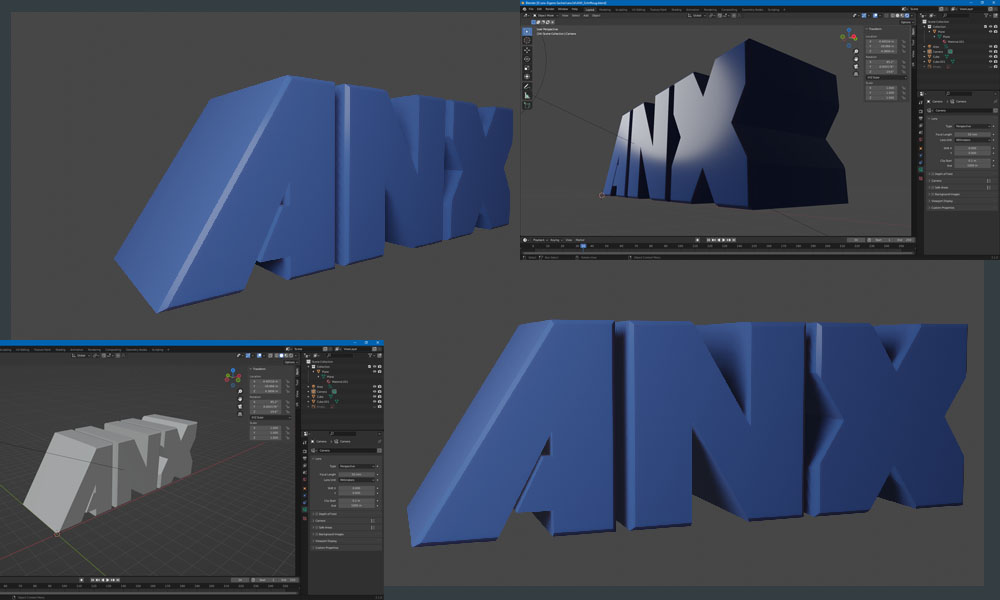The height and width of the screenshot is (600, 1000).
Task: Select the Annotate pencil tool
Action: [x=527, y=86]
